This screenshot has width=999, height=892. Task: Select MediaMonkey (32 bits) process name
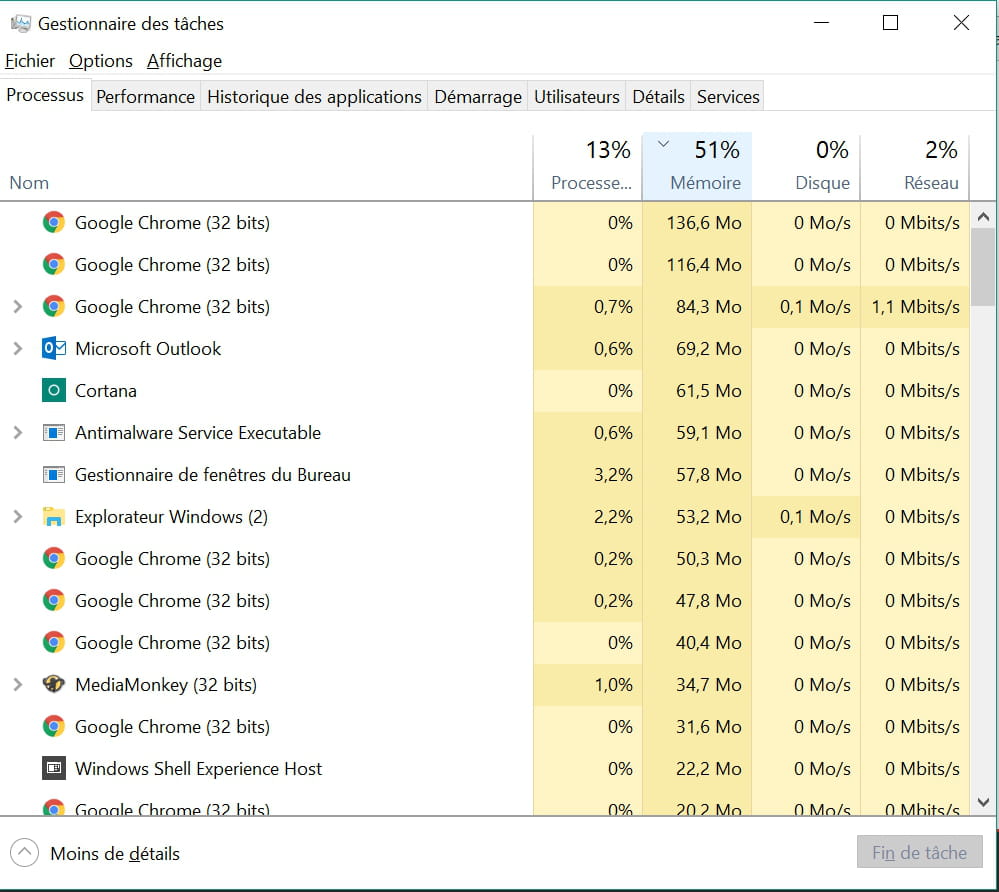166,685
